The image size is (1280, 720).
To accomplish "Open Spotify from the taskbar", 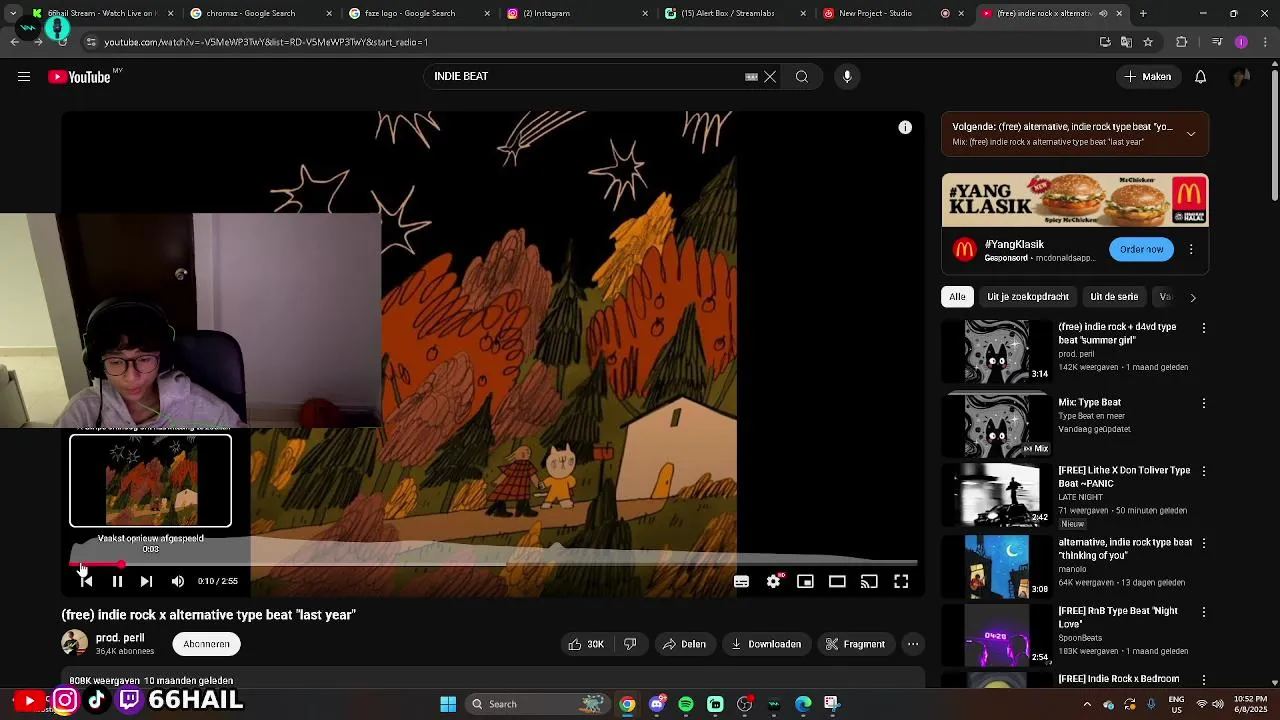I will [x=686, y=704].
